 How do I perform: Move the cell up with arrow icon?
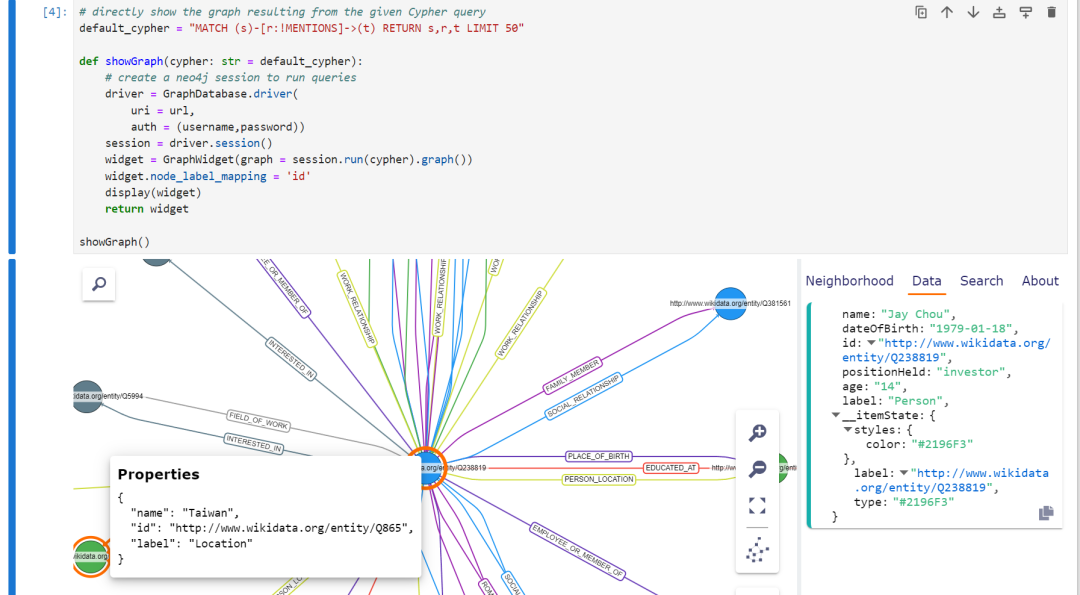coord(947,12)
